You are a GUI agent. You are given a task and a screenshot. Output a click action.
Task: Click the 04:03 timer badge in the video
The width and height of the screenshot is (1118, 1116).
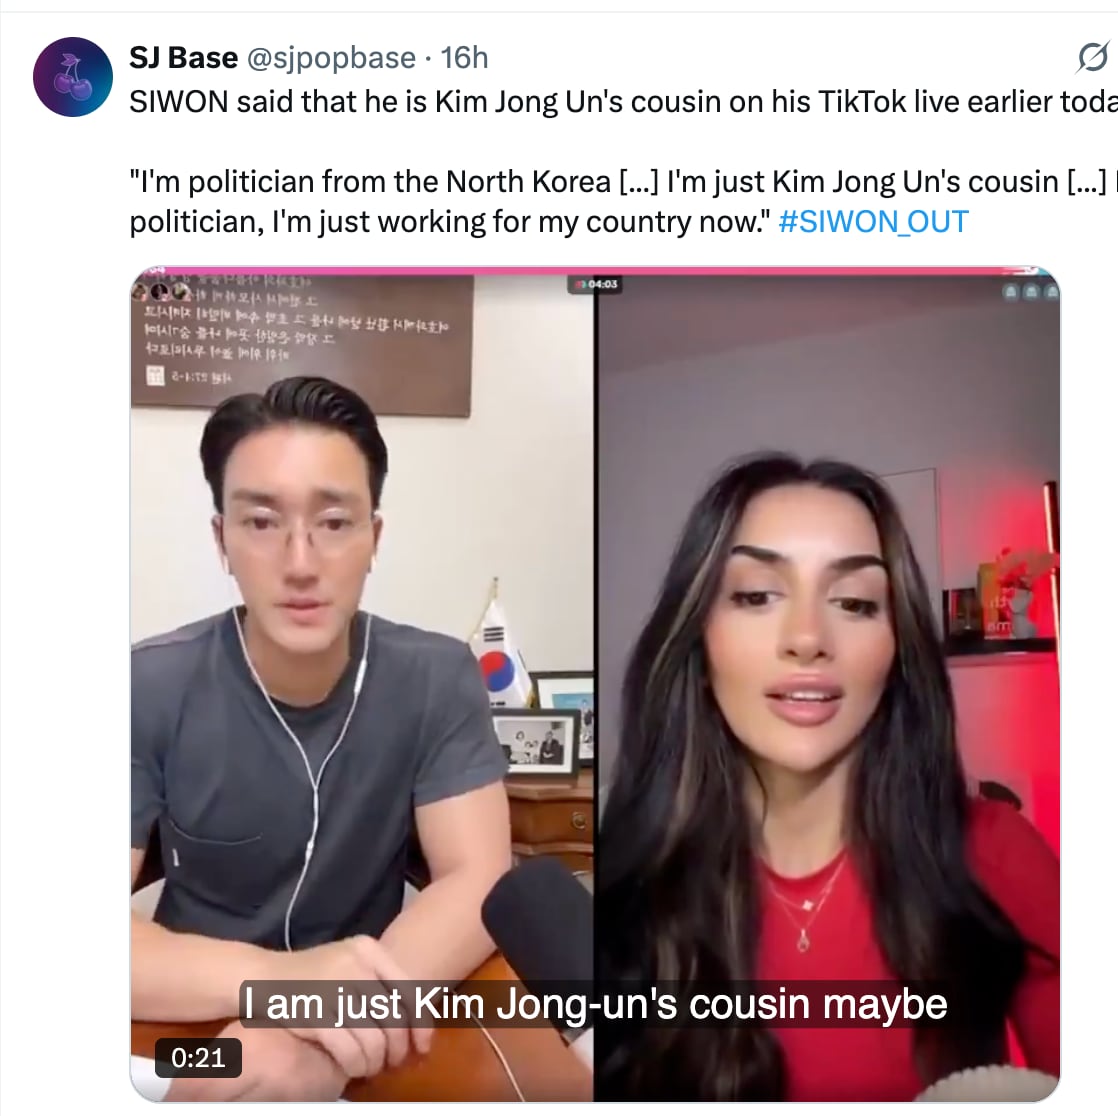pyautogui.click(x=594, y=285)
